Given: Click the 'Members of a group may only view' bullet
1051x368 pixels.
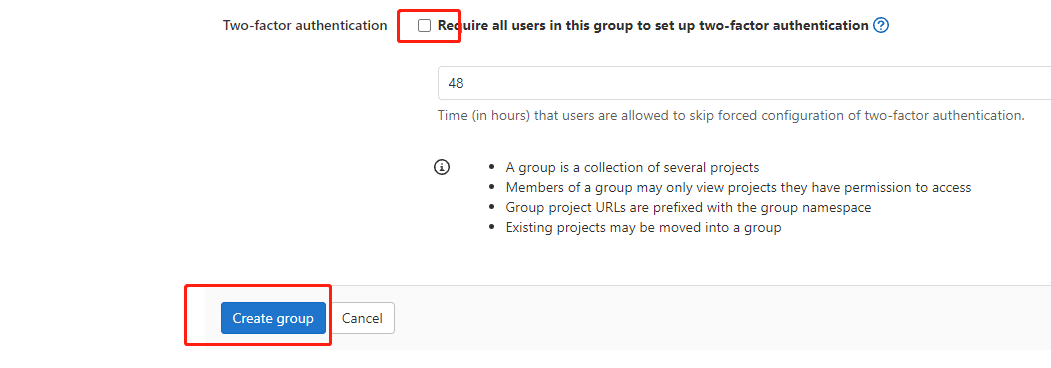Looking at the screenshot, I should click(738, 187).
